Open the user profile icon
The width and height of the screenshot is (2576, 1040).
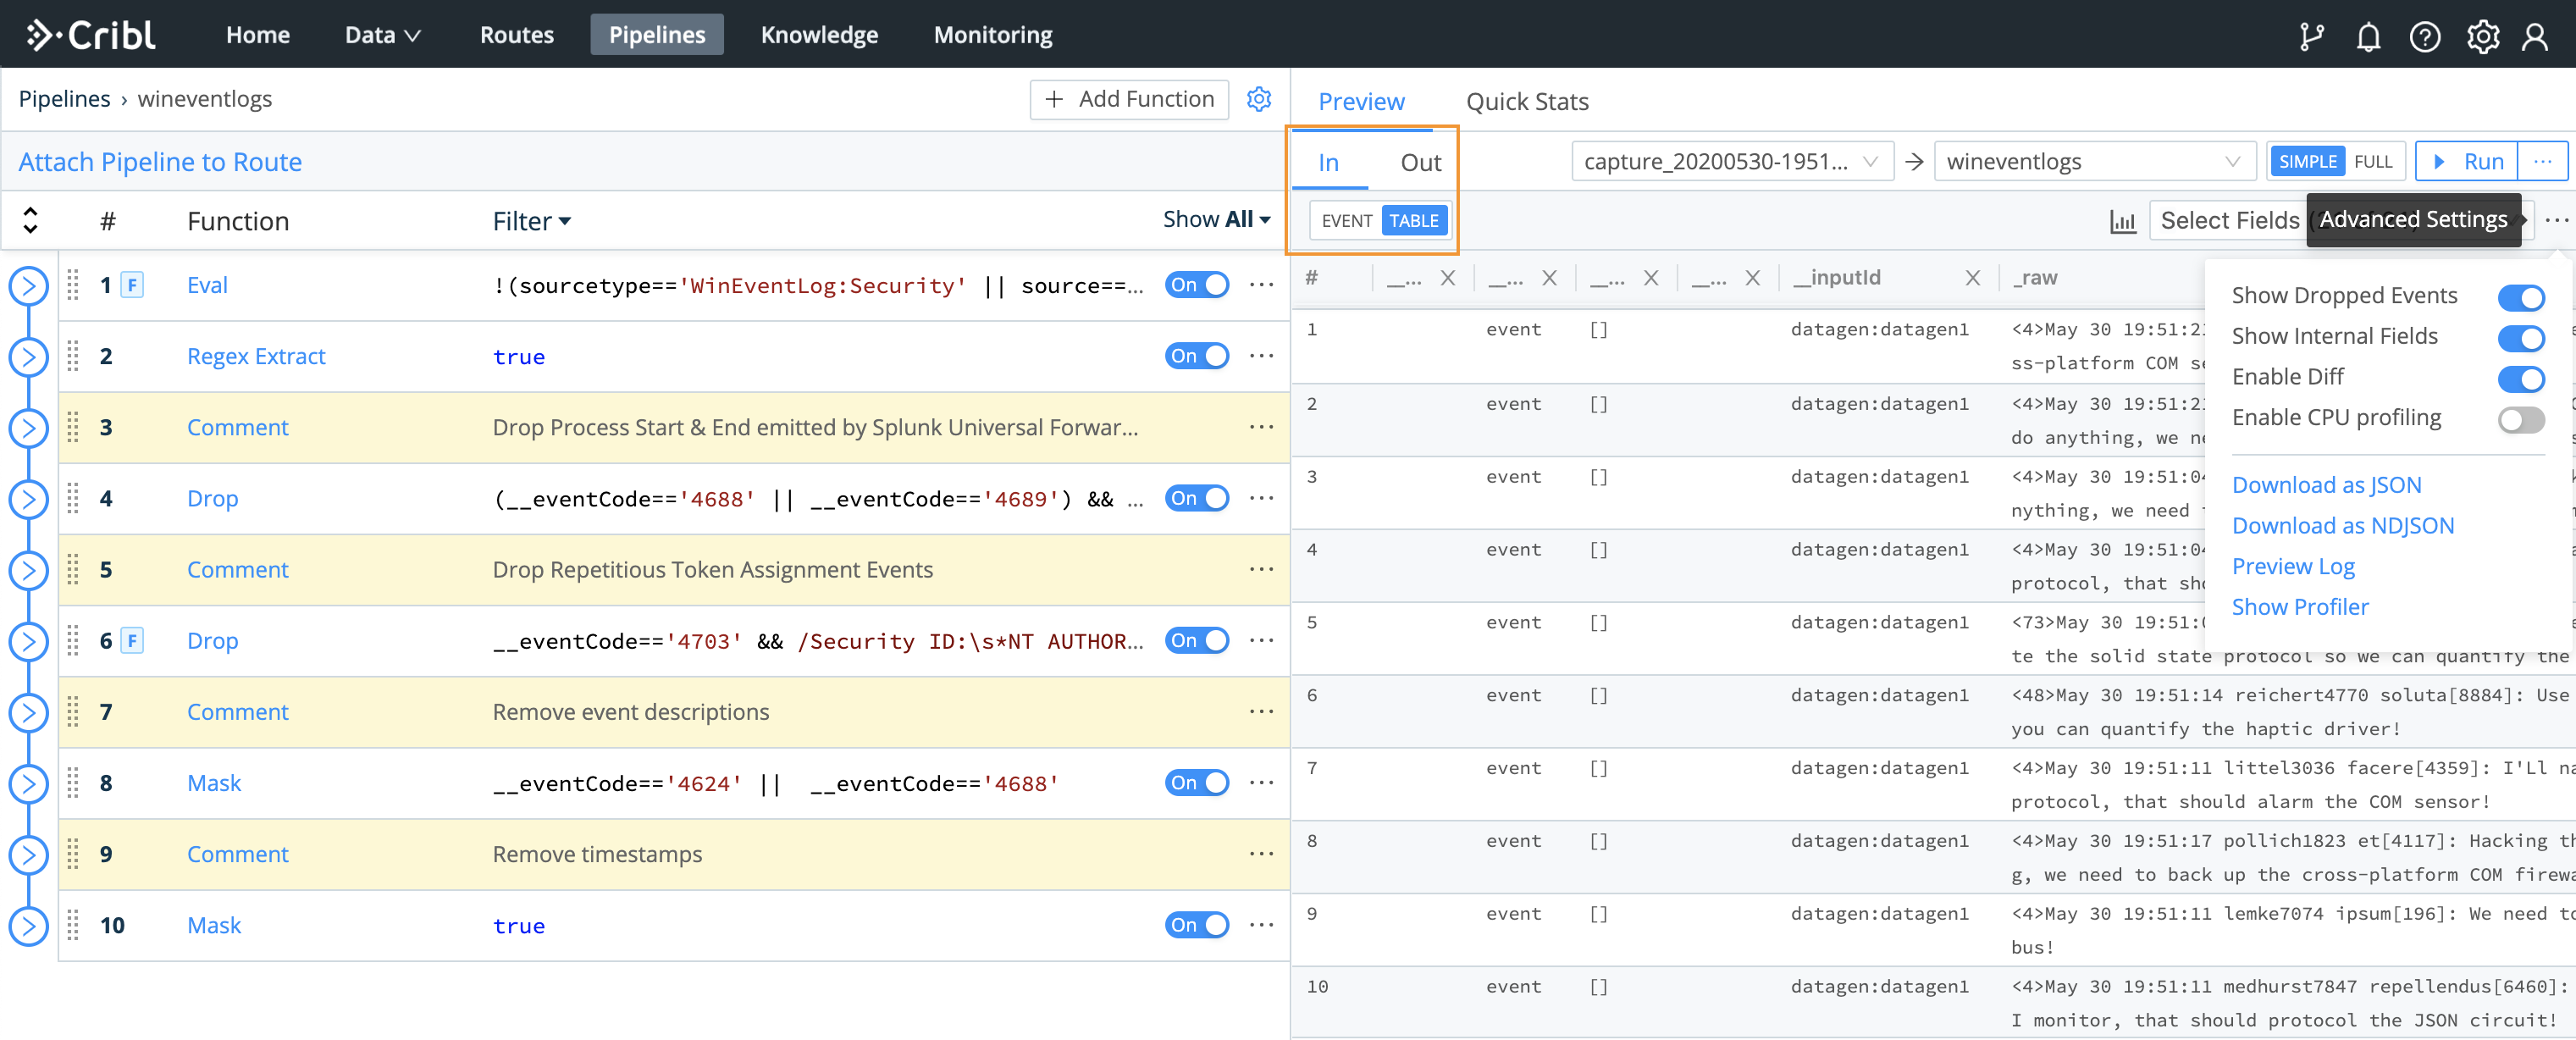point(2535,36)
